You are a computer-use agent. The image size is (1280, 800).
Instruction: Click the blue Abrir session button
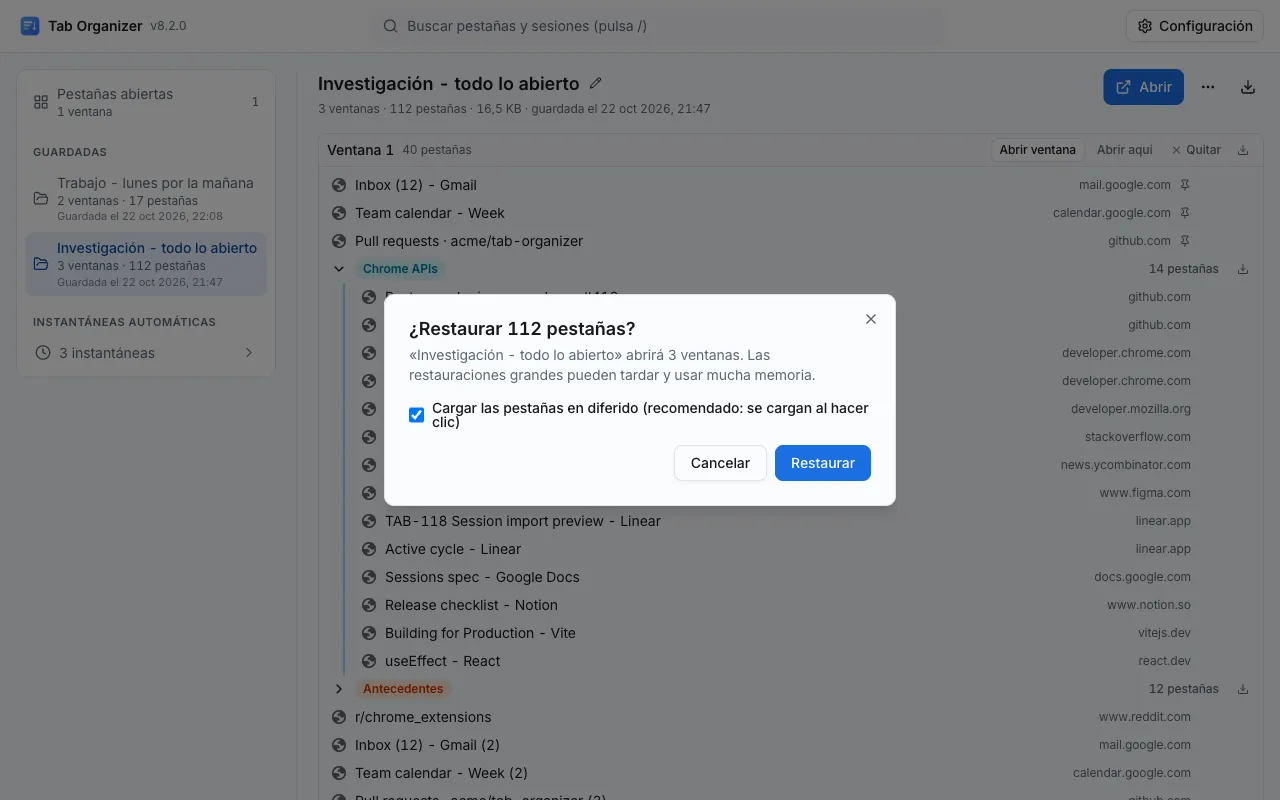click(1143, 87)
